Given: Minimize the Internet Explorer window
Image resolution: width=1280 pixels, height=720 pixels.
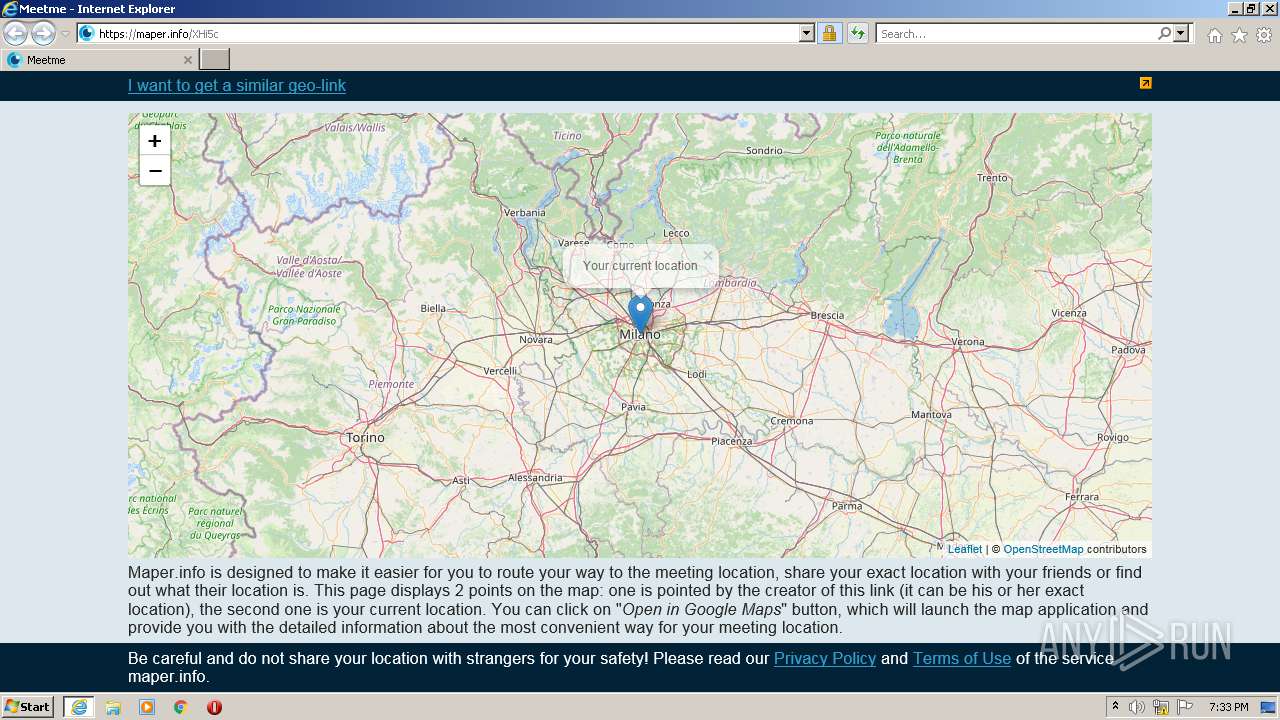Looking at the screenshot, I should coord(1235,9).
